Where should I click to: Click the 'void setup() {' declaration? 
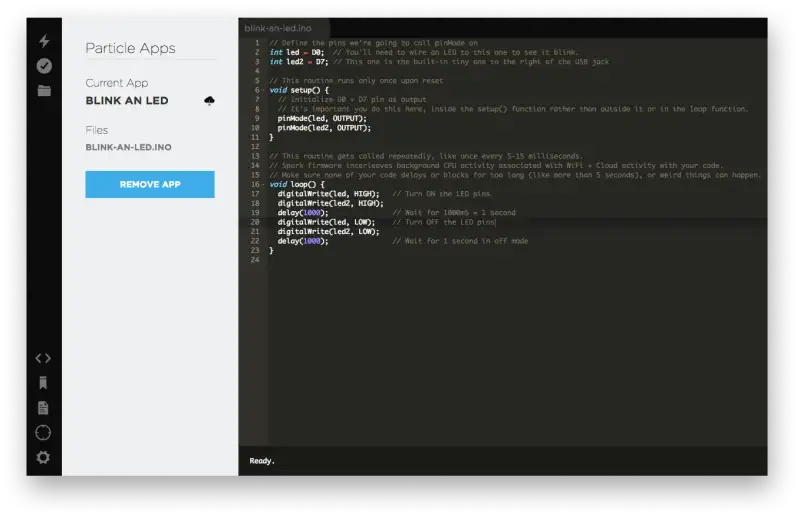tap(299, 90)
